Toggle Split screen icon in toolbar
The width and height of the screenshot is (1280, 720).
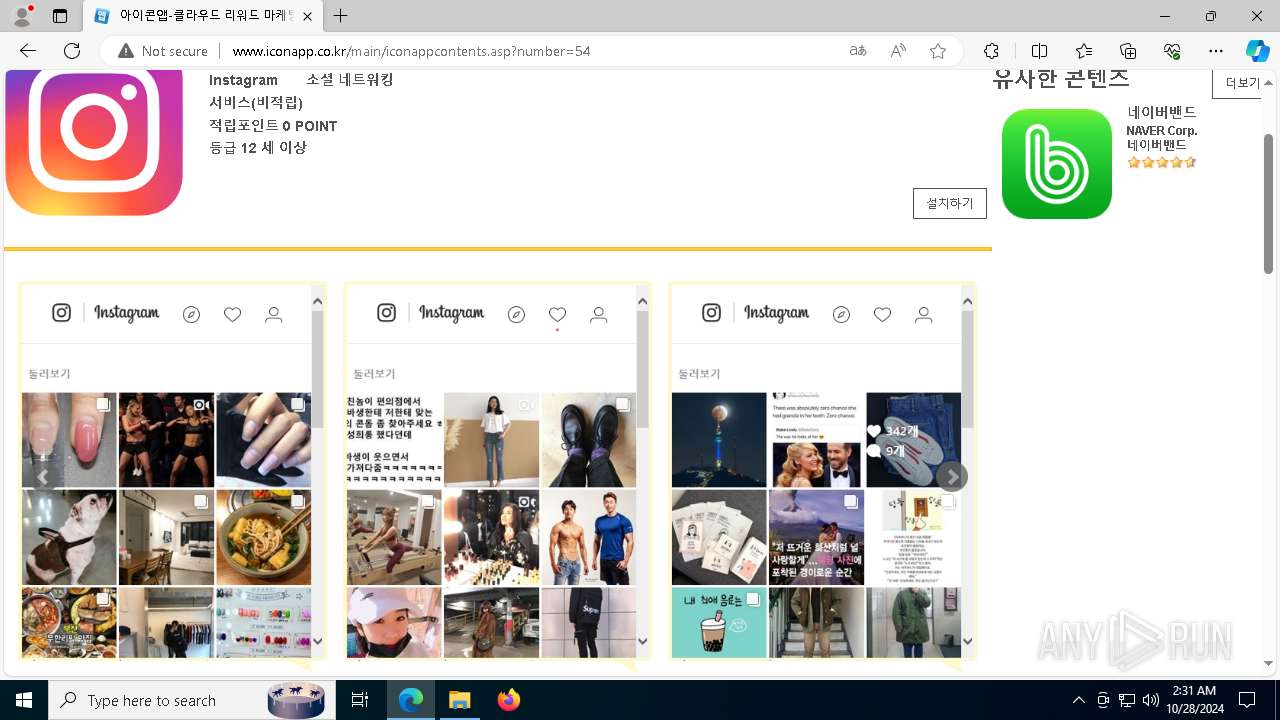click(1039, 51)
